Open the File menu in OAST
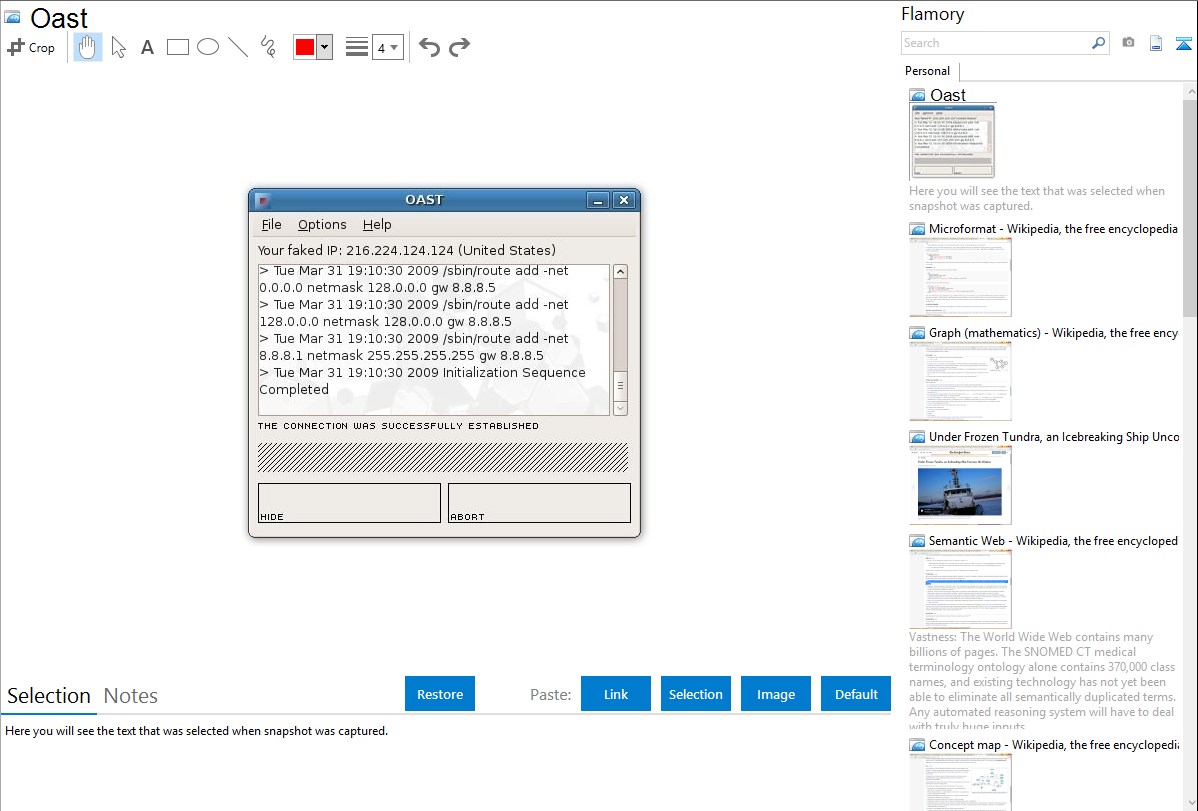Screen dimensions: 1198x811 tap(271, 224)
